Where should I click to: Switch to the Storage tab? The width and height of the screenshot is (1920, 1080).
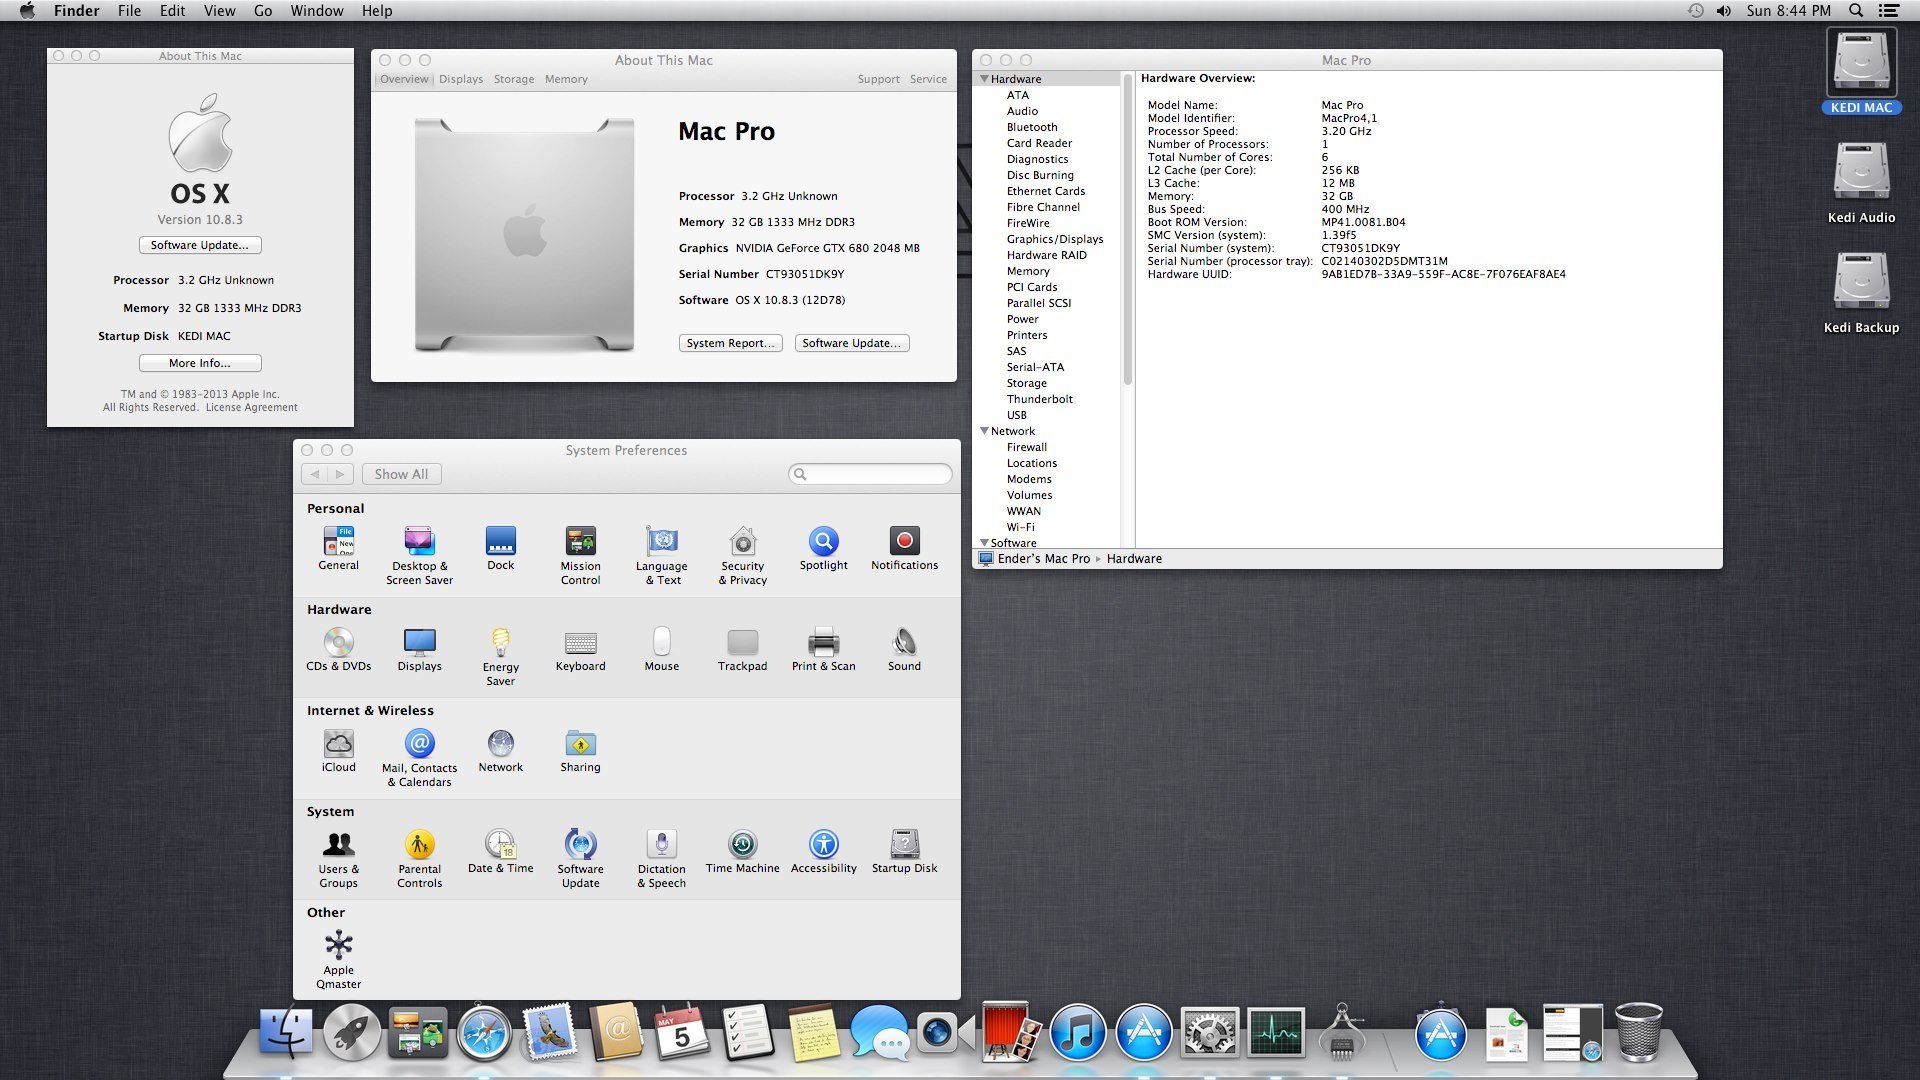[x=514, y=79]
